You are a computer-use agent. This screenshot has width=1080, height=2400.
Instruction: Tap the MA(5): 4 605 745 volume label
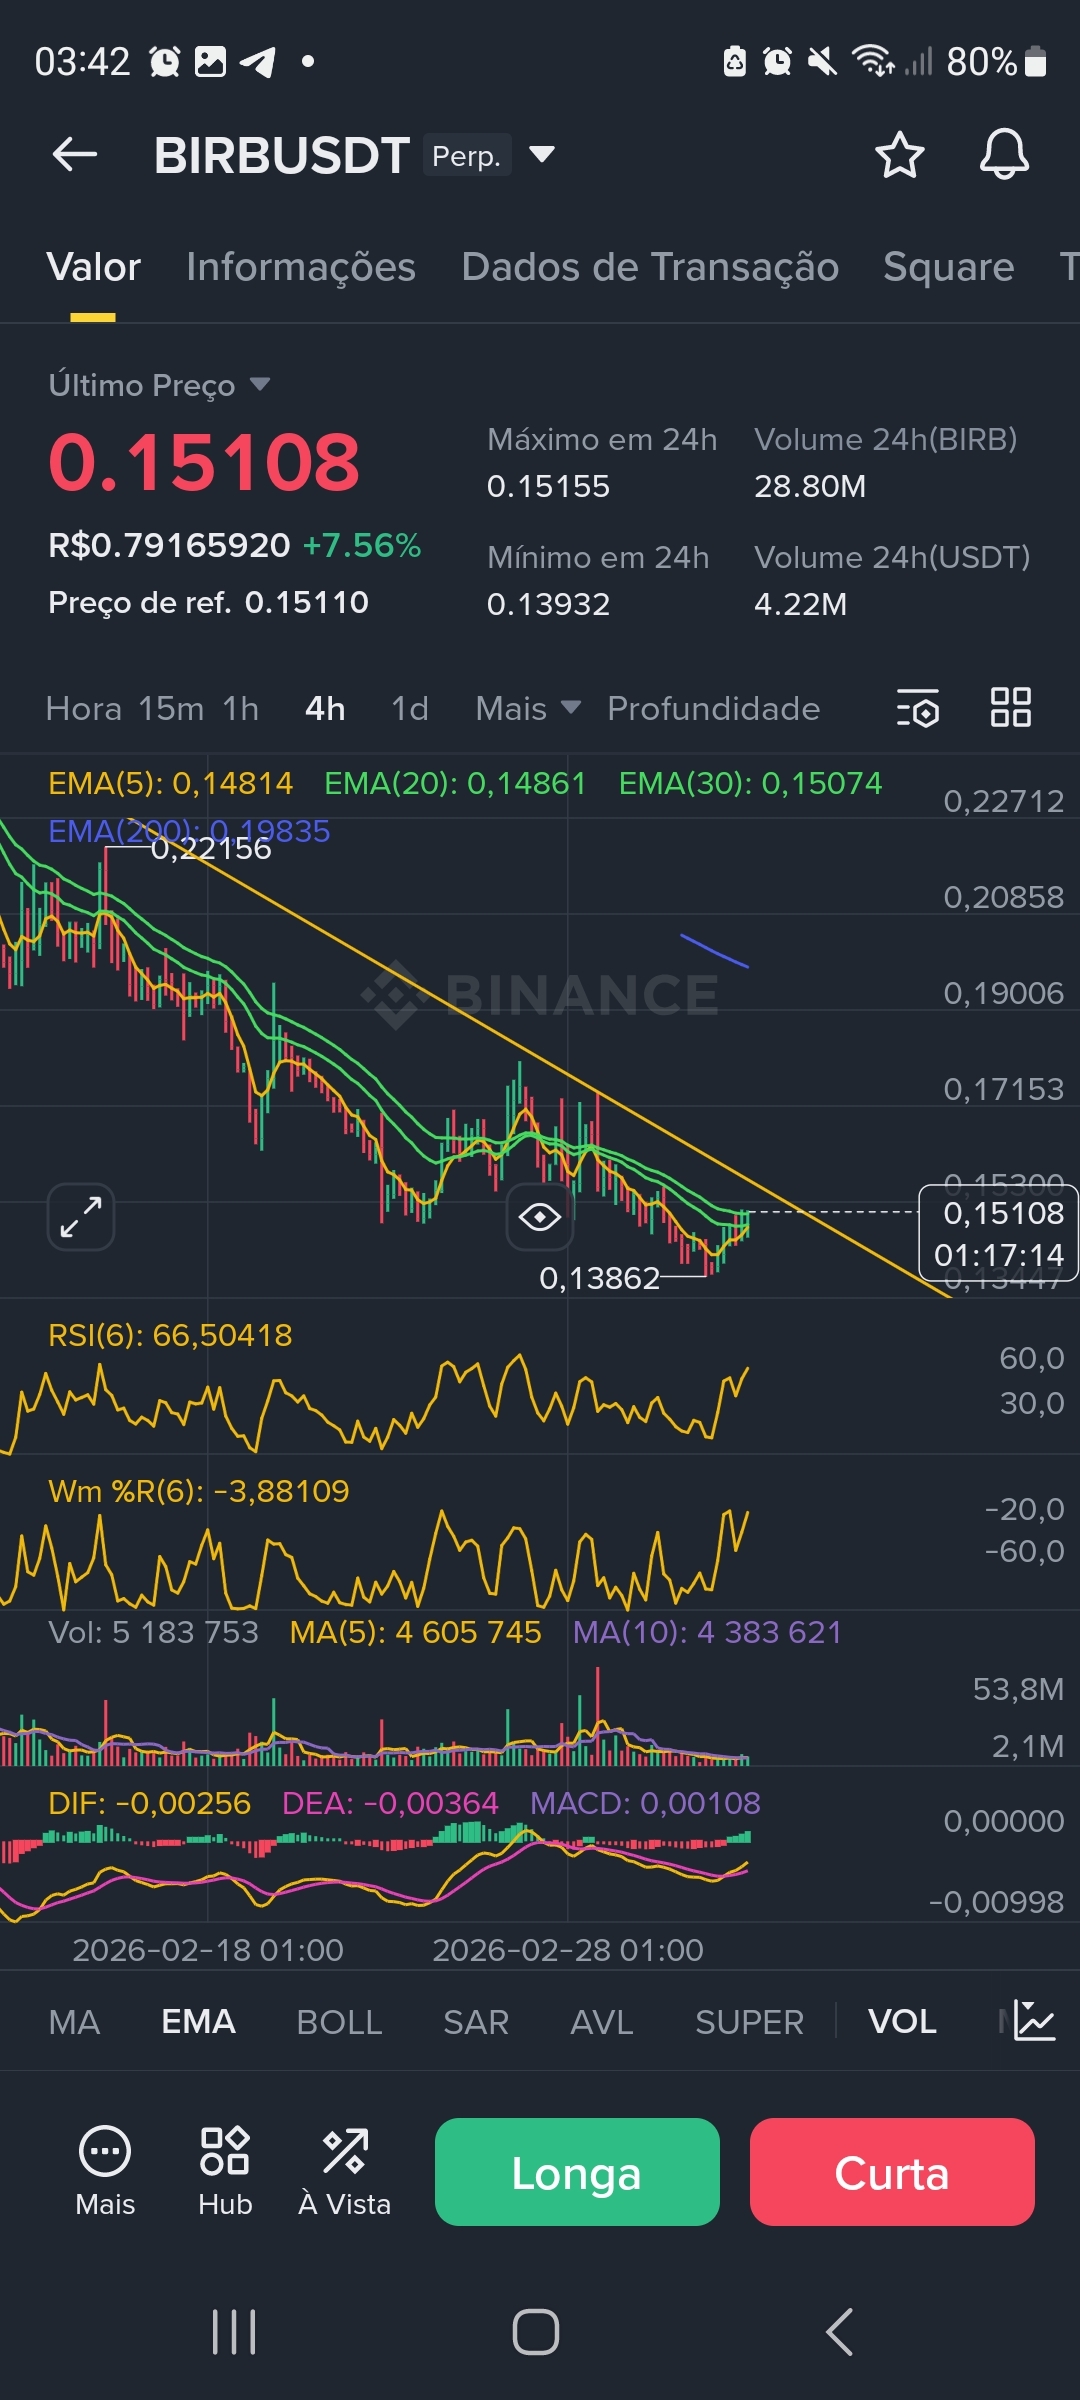[415, 1632]
